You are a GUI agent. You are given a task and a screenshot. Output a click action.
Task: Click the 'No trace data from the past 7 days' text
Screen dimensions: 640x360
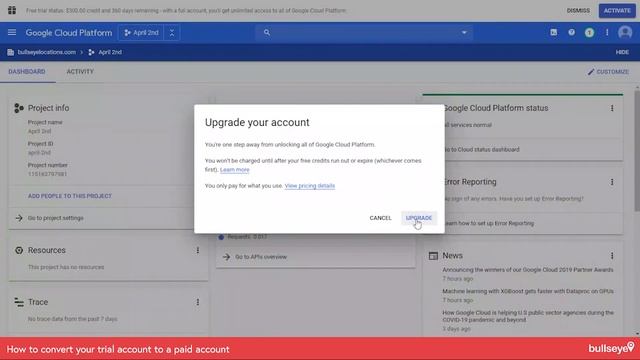point(72,319)
